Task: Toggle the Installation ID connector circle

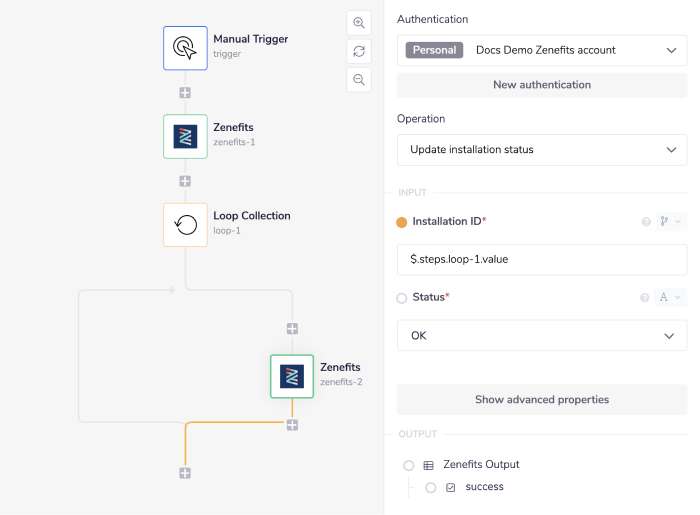Action: click(x=402, y=222)
